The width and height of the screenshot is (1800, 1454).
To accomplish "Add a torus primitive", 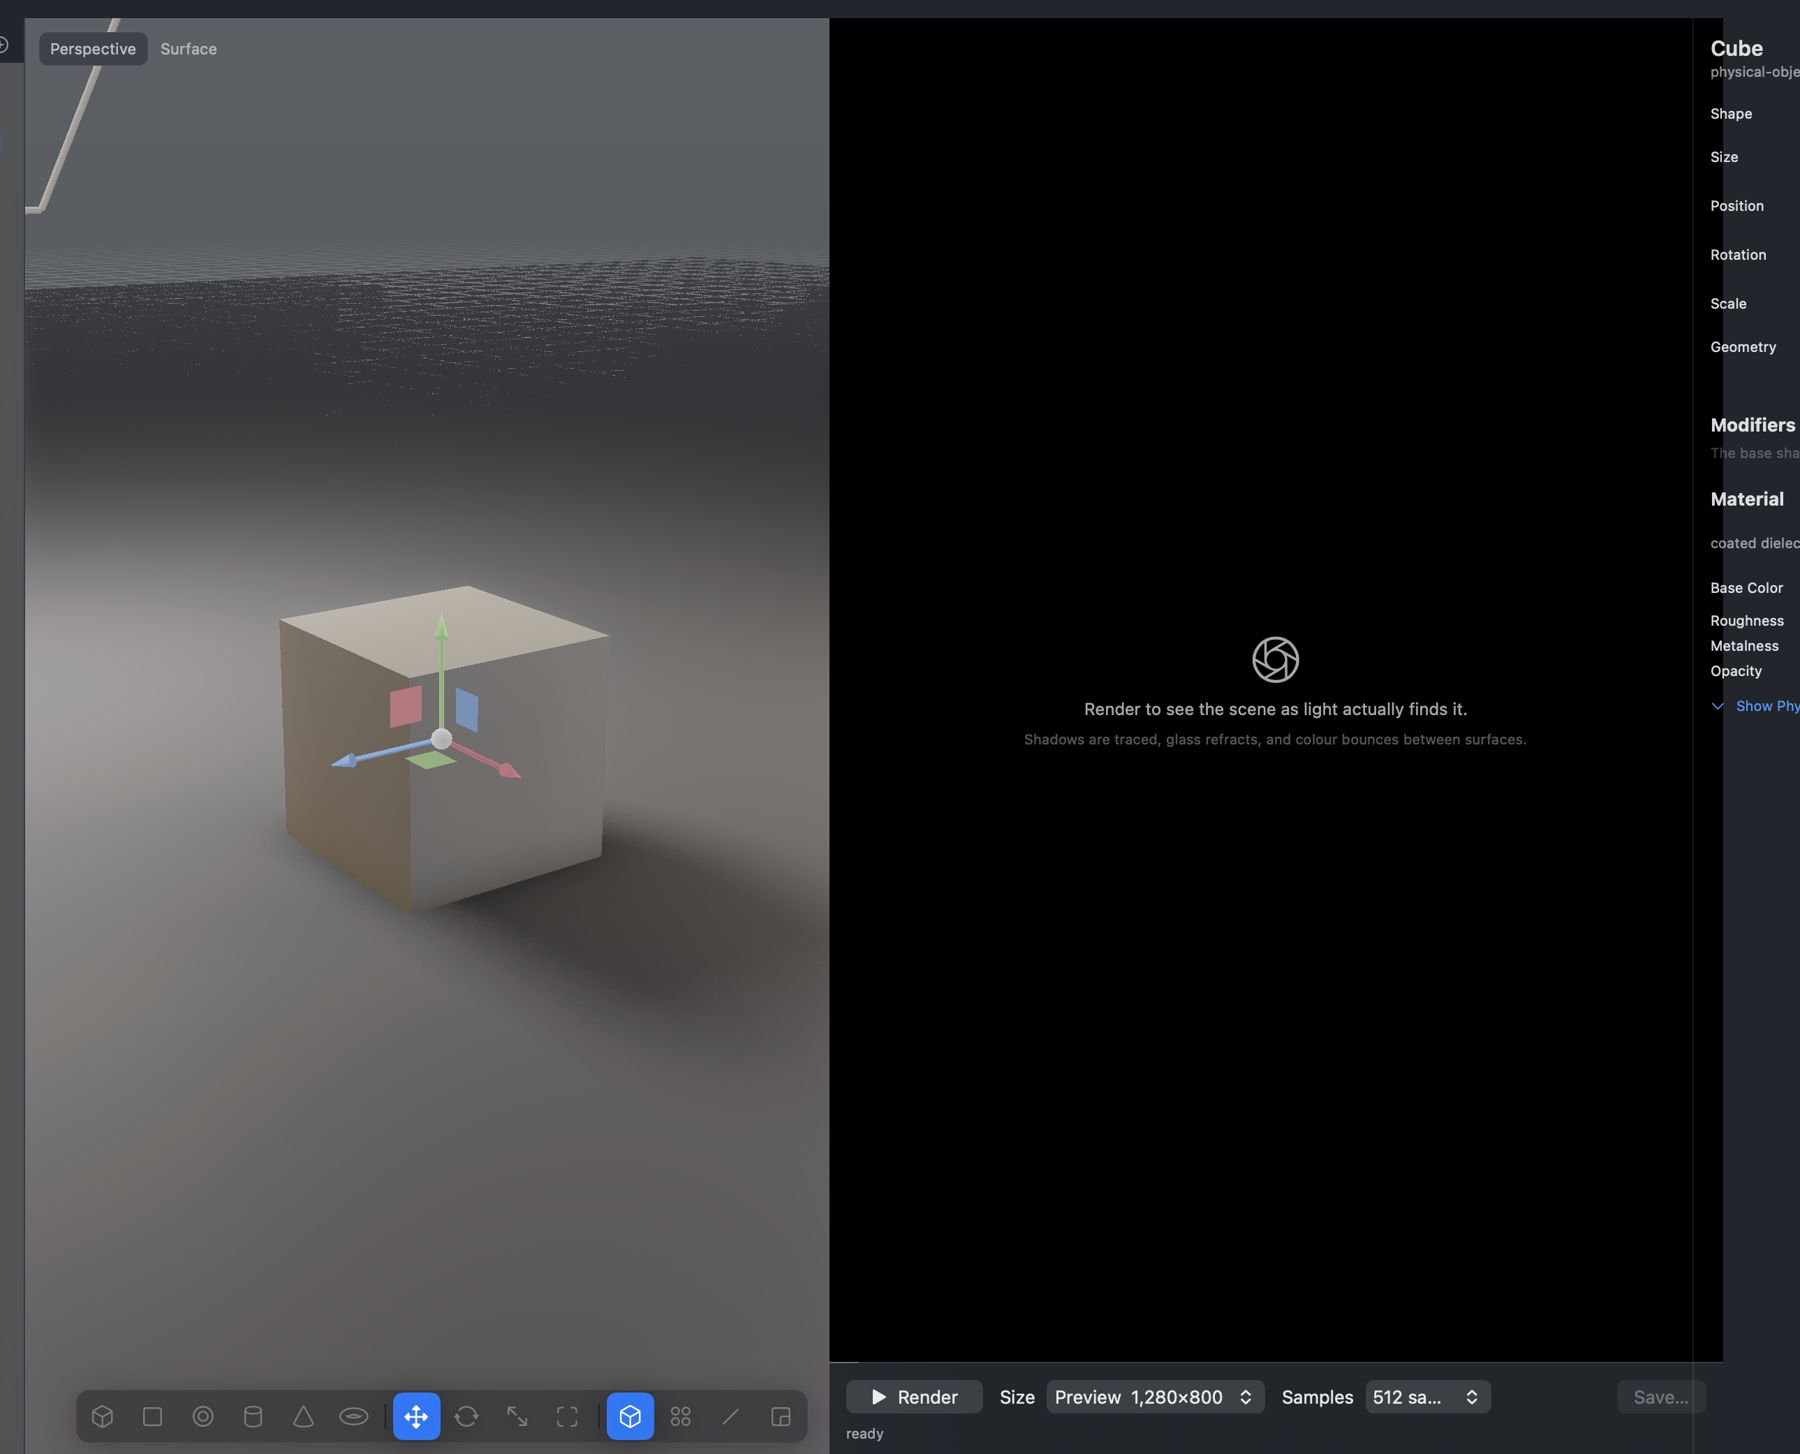I will click(353, 1416).
